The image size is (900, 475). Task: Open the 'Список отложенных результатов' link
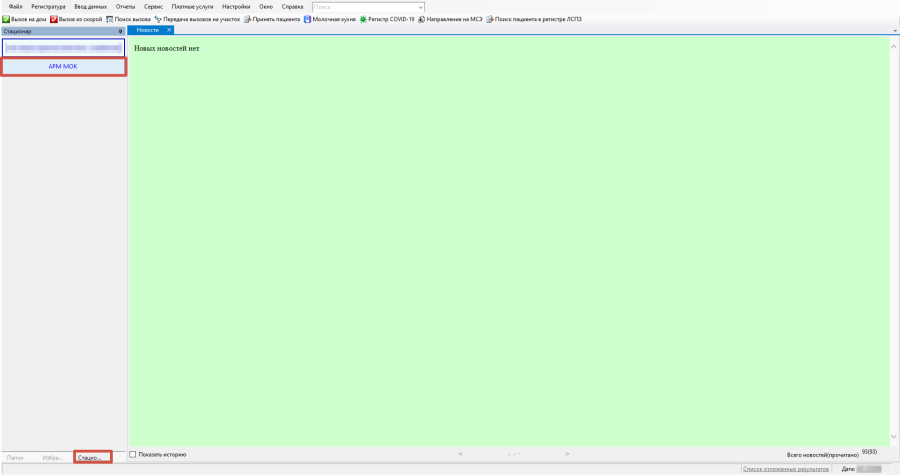click(785, 468)
